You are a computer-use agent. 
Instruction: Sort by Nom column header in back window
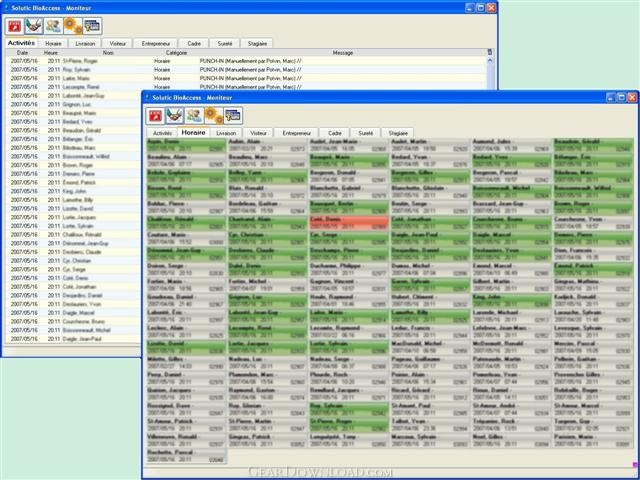(108, 53)
